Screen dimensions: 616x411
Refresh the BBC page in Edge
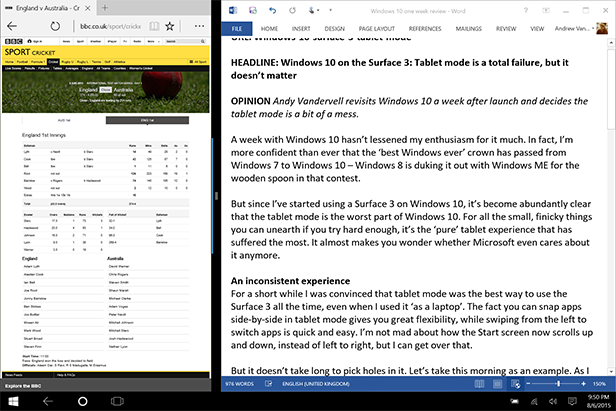[55, 26]
